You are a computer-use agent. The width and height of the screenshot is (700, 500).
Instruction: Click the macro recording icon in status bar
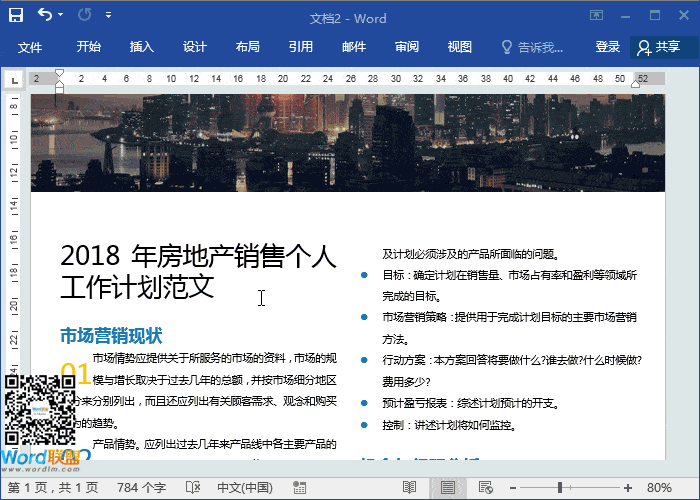[297, 487]
